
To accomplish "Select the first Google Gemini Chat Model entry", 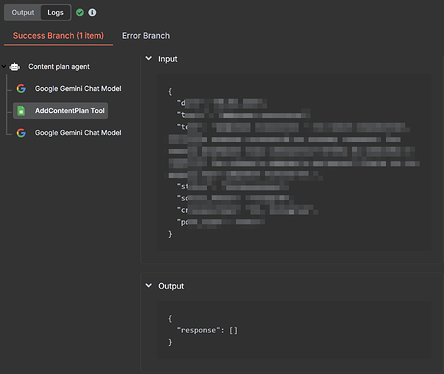I will [x=78, y=89].
